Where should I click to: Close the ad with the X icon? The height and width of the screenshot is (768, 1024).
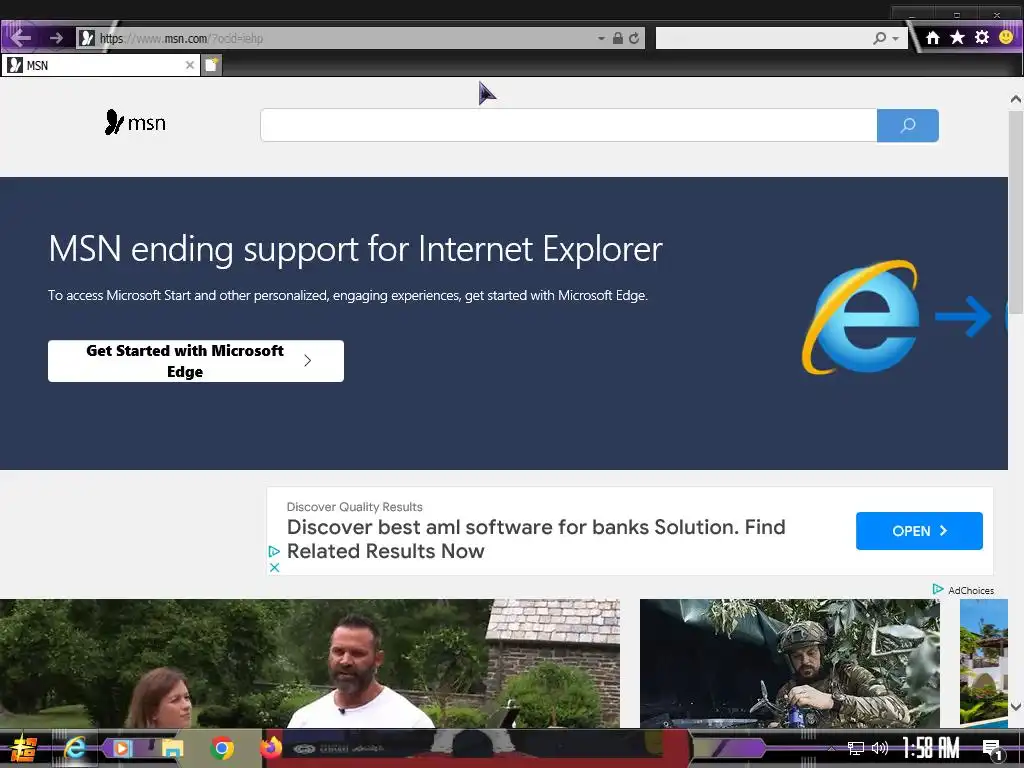tap(274, 568)
